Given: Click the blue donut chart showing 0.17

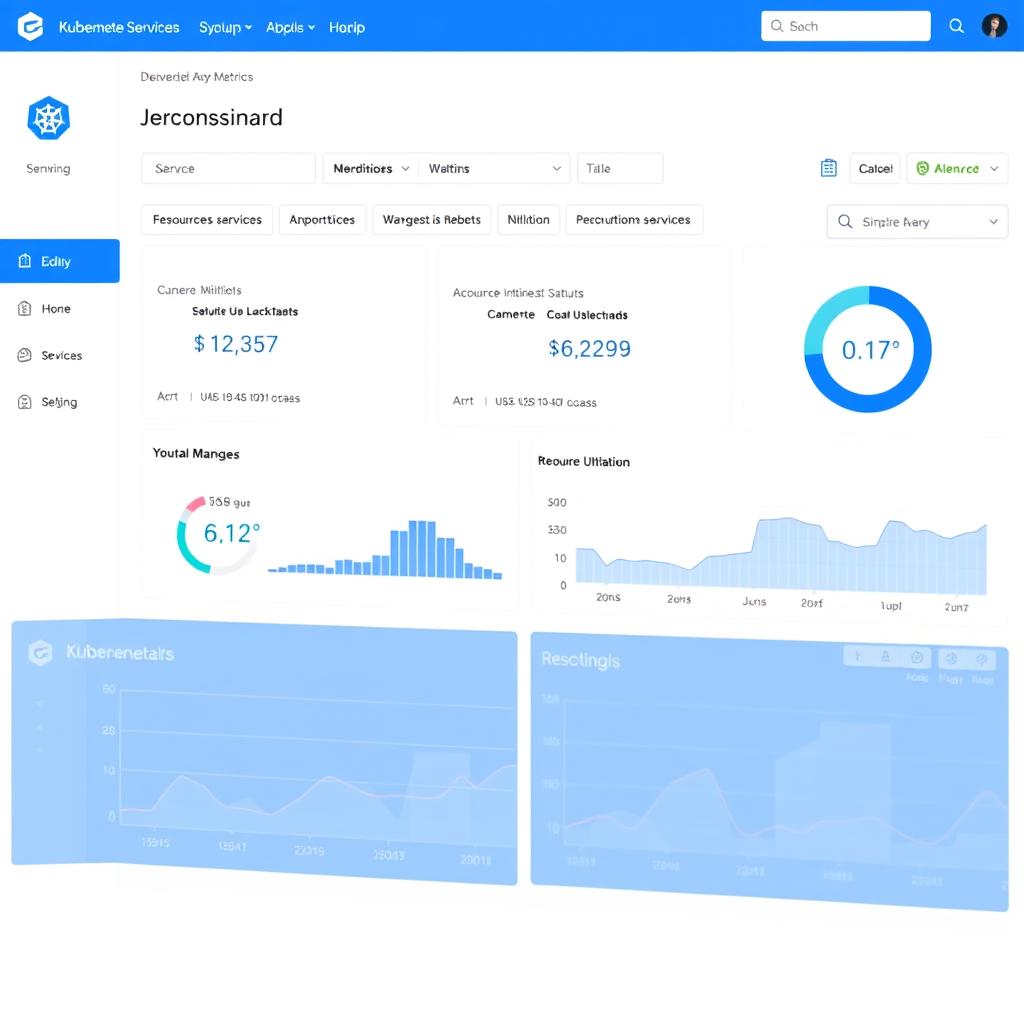Looking at the screenshot, I should click(867, 349).
